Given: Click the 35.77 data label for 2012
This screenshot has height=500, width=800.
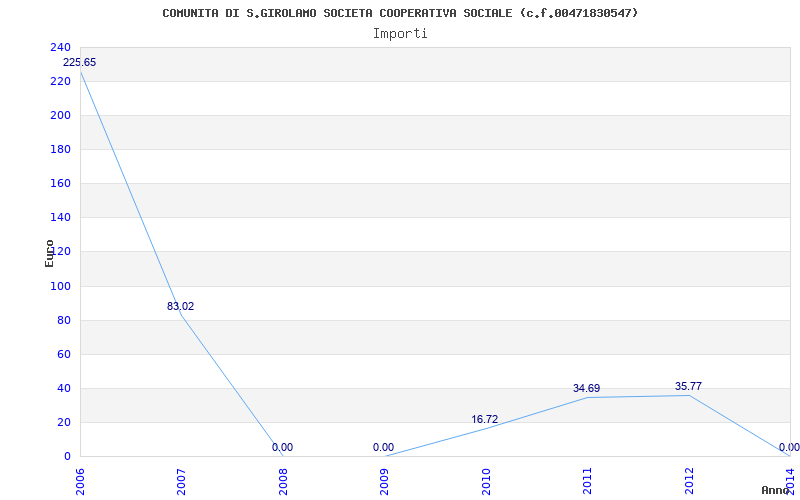Looking at the screenshot, I should (x=688, y=386).
